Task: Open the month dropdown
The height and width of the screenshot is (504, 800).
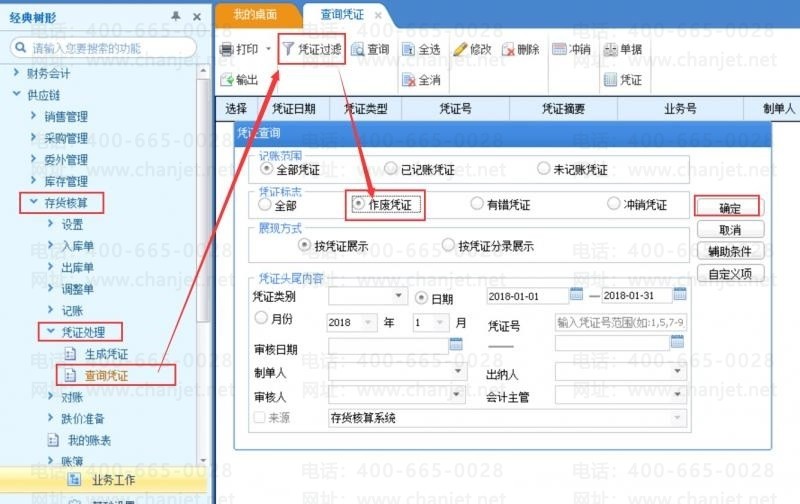Action: [x=439, y=322]
